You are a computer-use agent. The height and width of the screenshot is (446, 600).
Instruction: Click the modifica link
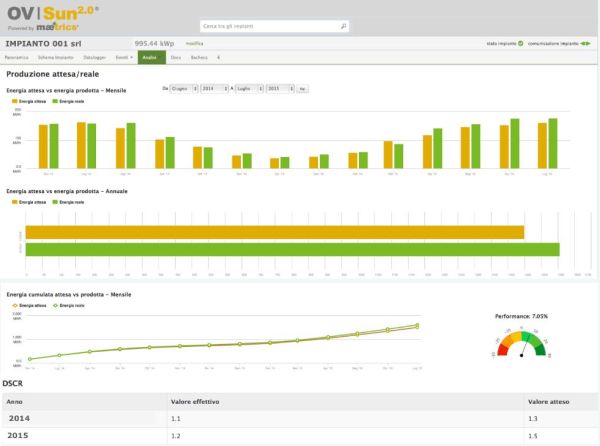point(195,45)
